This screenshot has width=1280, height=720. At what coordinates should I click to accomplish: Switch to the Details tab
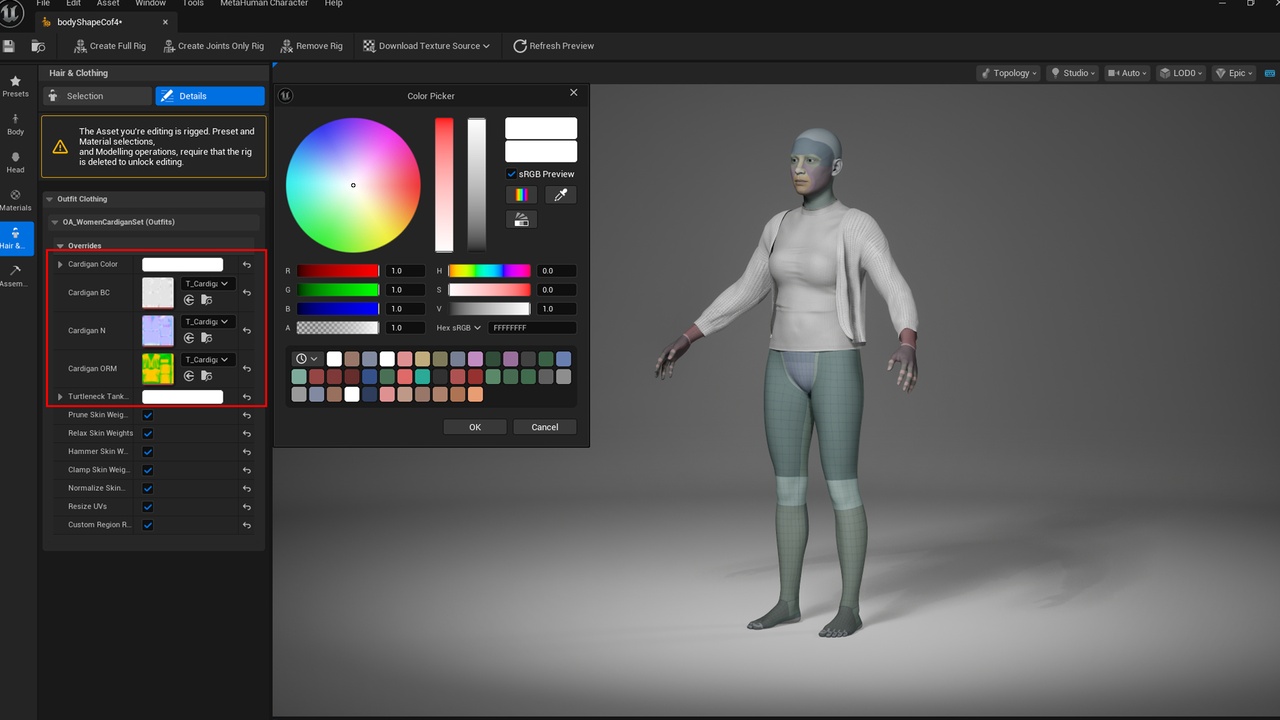[210, 96]
